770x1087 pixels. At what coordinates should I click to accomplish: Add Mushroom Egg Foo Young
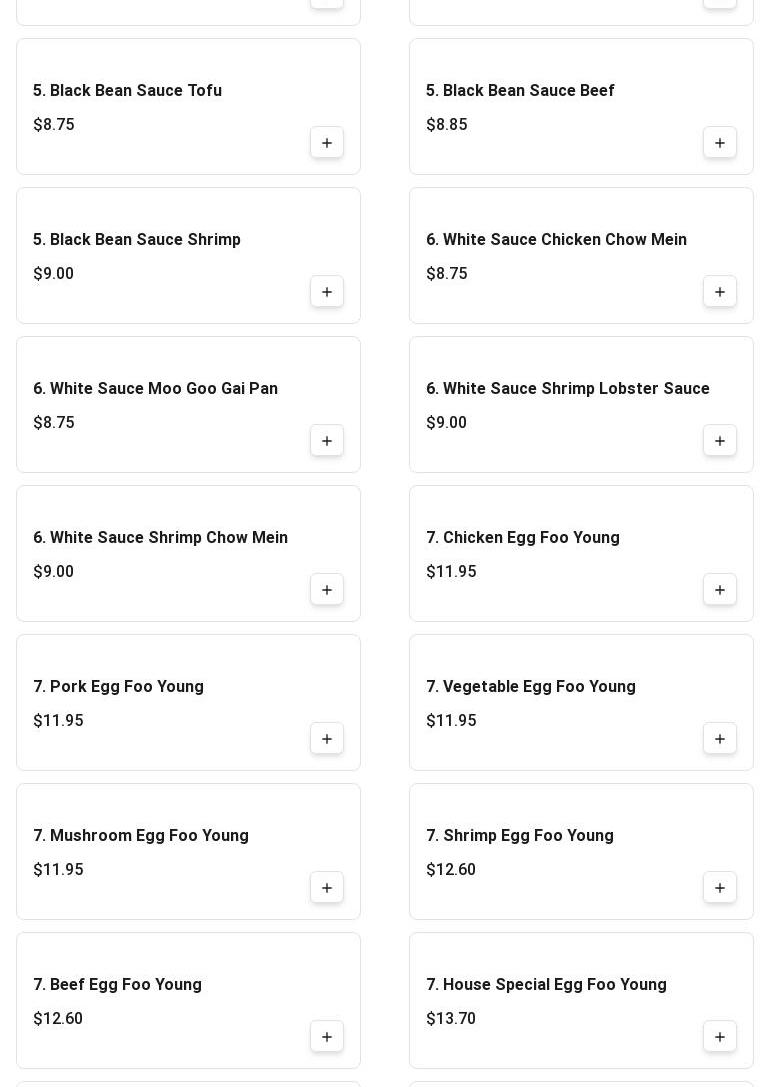(x=326, y=888)
